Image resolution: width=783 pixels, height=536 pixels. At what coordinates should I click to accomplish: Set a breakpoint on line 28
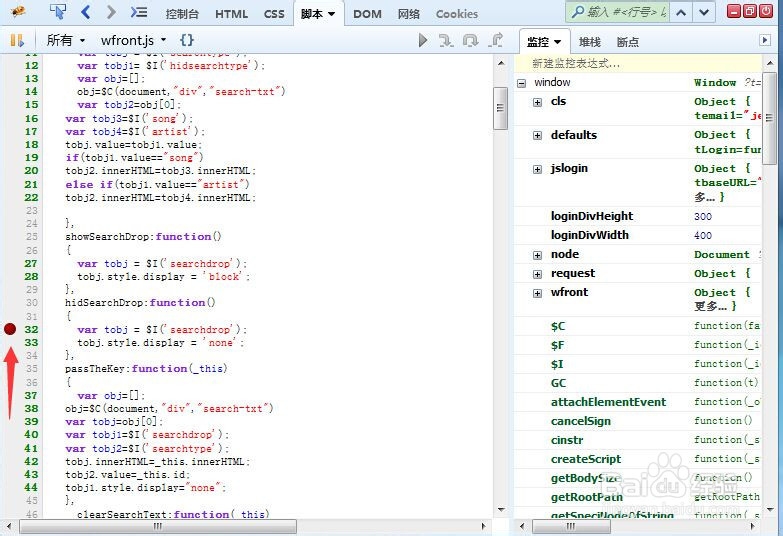pyautogui.click(x=10, y=276)
